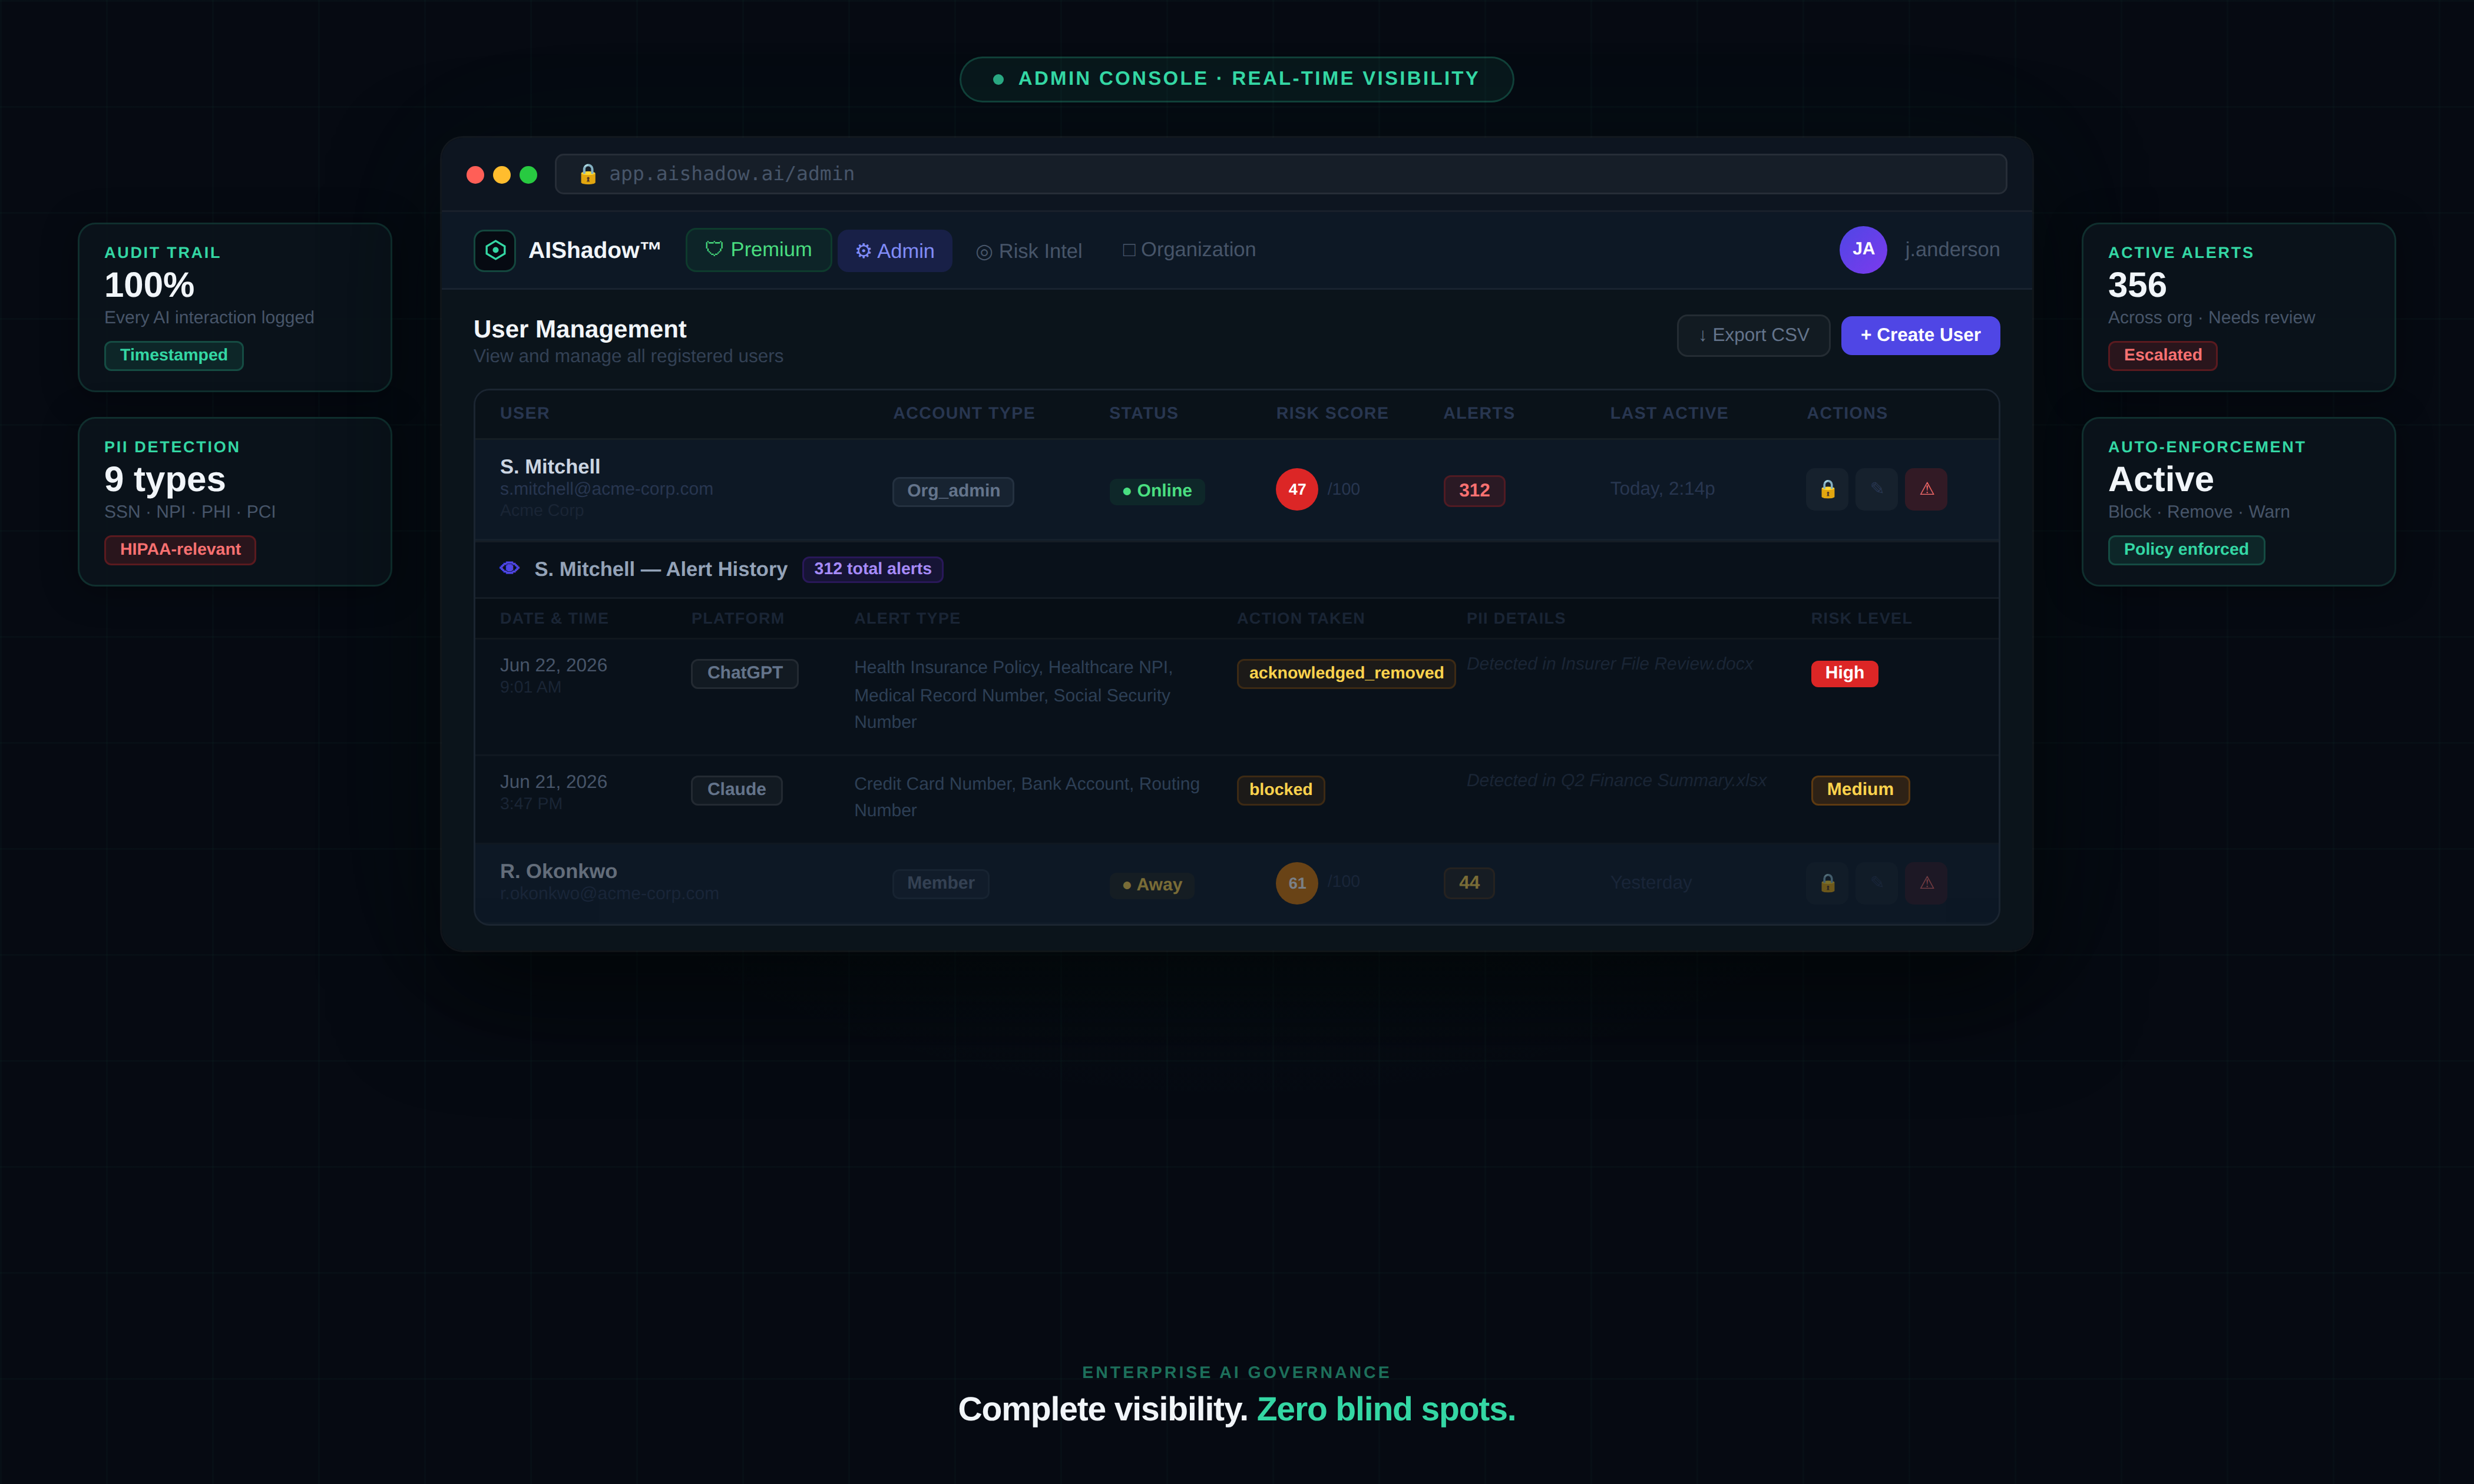Viewport: 2474px width, 1484px height.
Task: Click the 44 alerts badge for R. Okonkwo
Action: point(1469,883)
